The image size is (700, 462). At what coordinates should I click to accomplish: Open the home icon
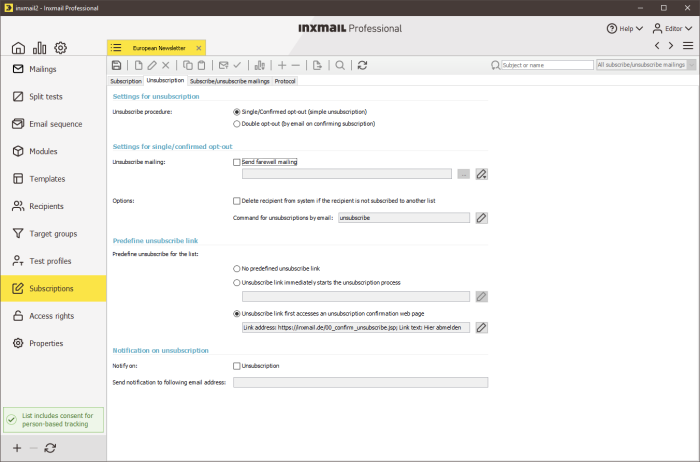[18, 47]
